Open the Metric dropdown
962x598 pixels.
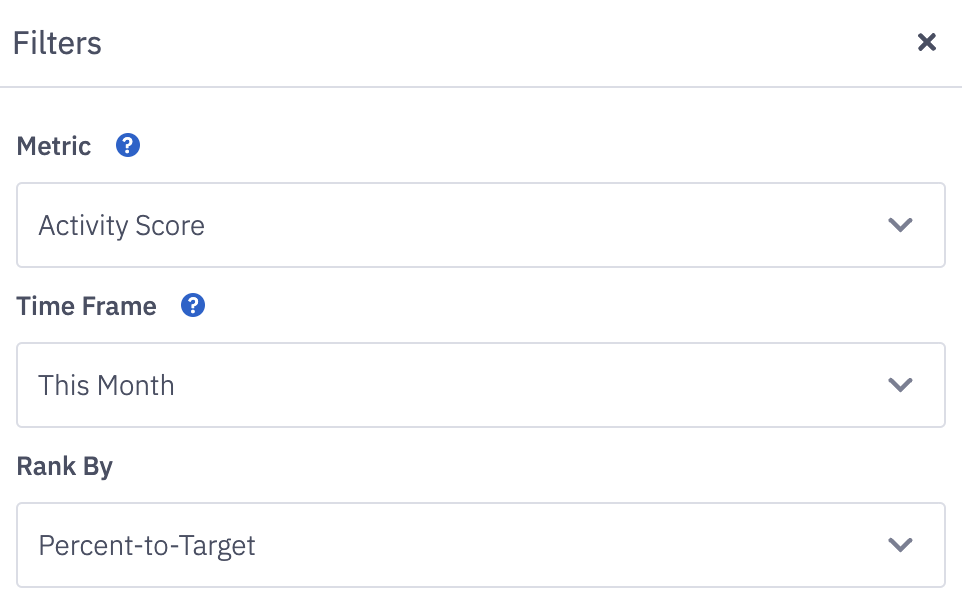click(x=480, y=225)
